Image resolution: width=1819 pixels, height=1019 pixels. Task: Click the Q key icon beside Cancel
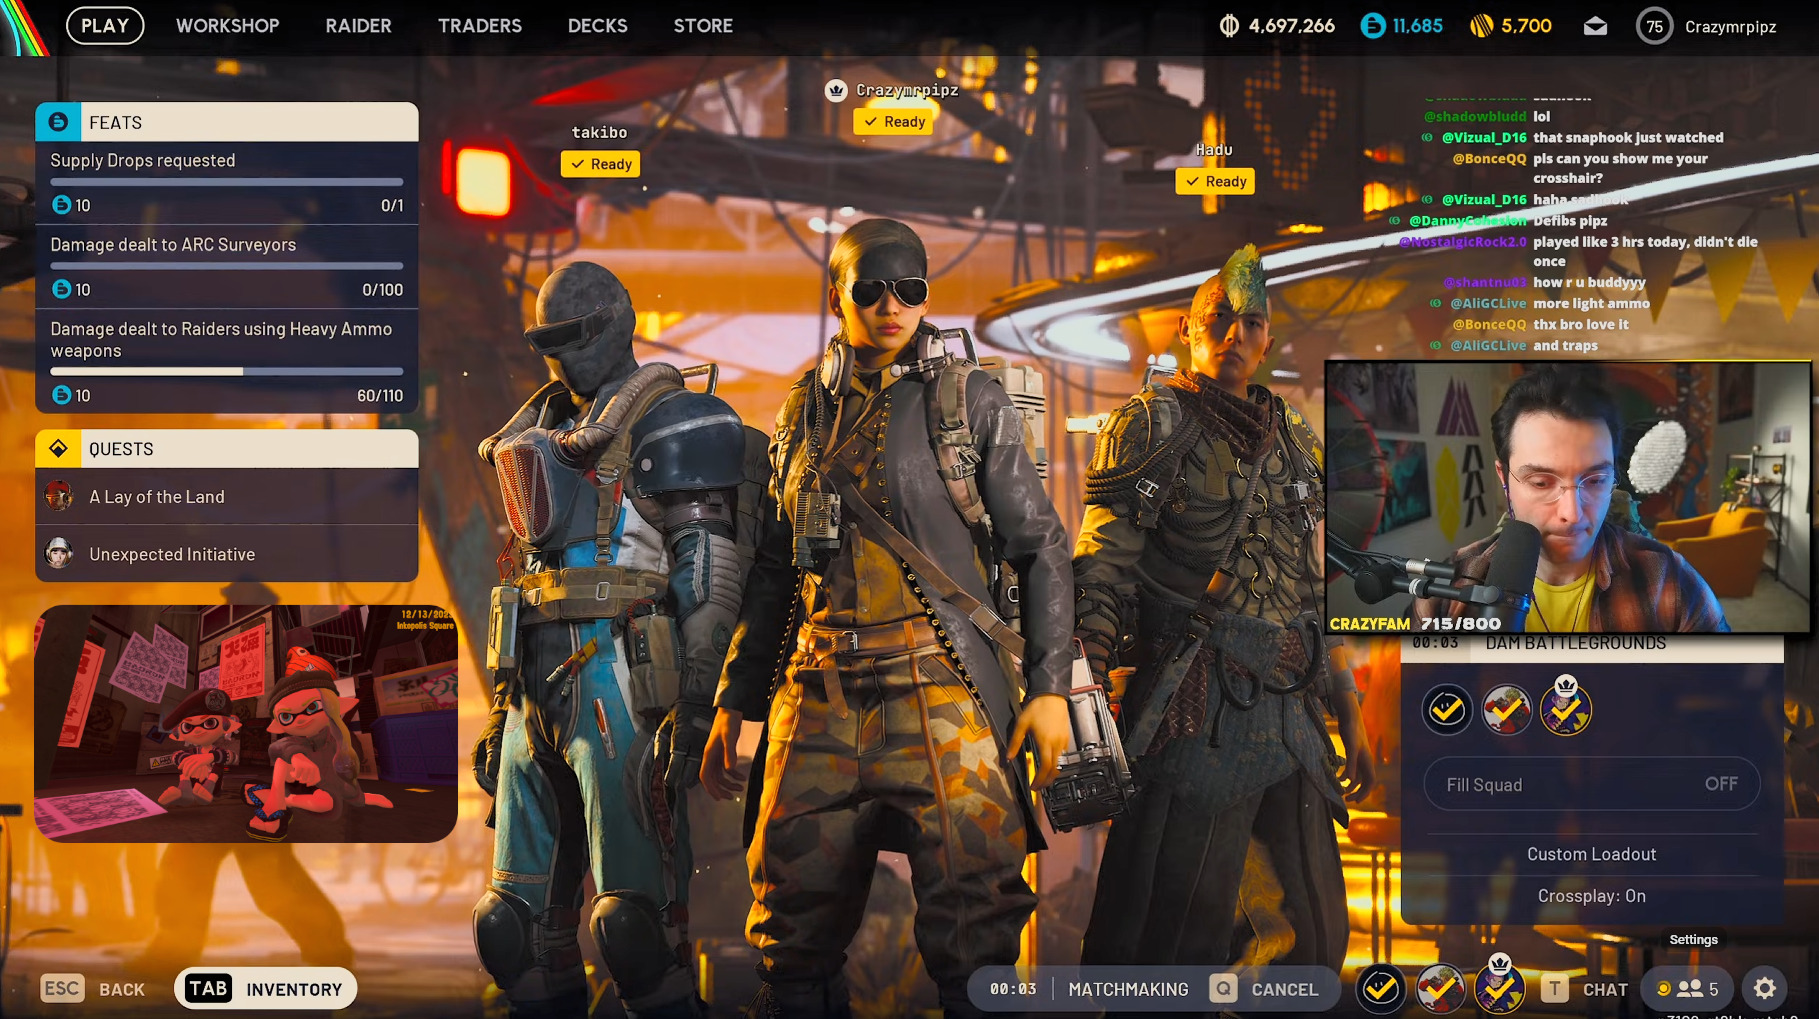tap(1223, 988)
